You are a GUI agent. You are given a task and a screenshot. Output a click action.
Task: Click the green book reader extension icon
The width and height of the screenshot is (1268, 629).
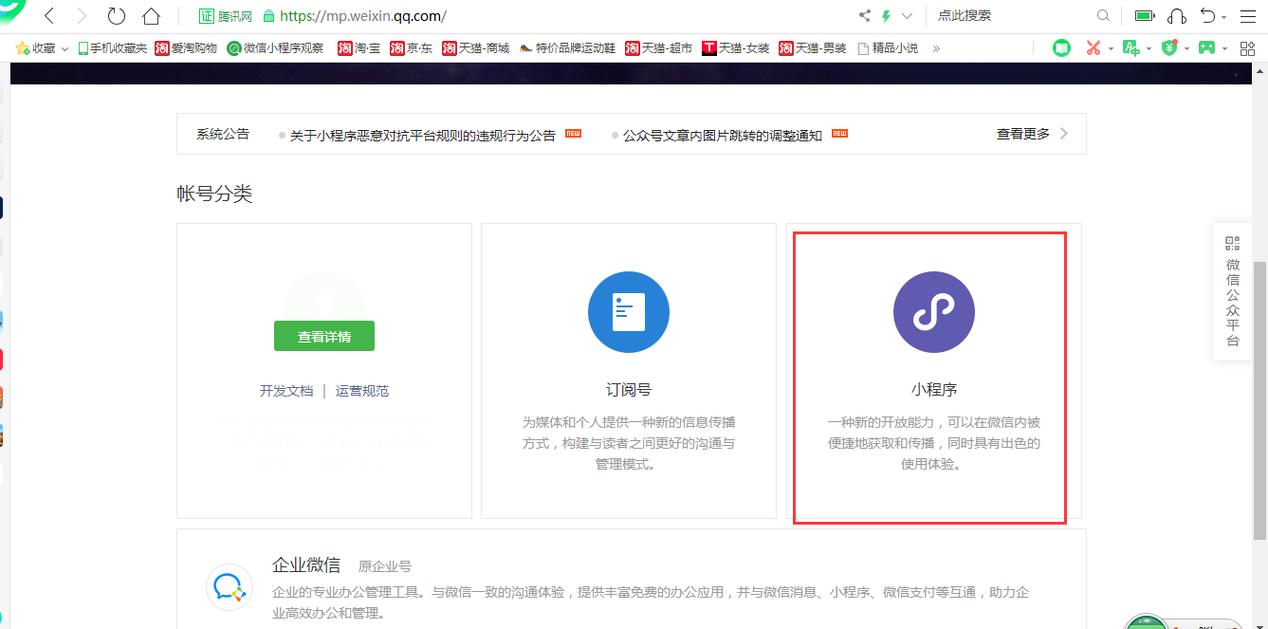1062,48
